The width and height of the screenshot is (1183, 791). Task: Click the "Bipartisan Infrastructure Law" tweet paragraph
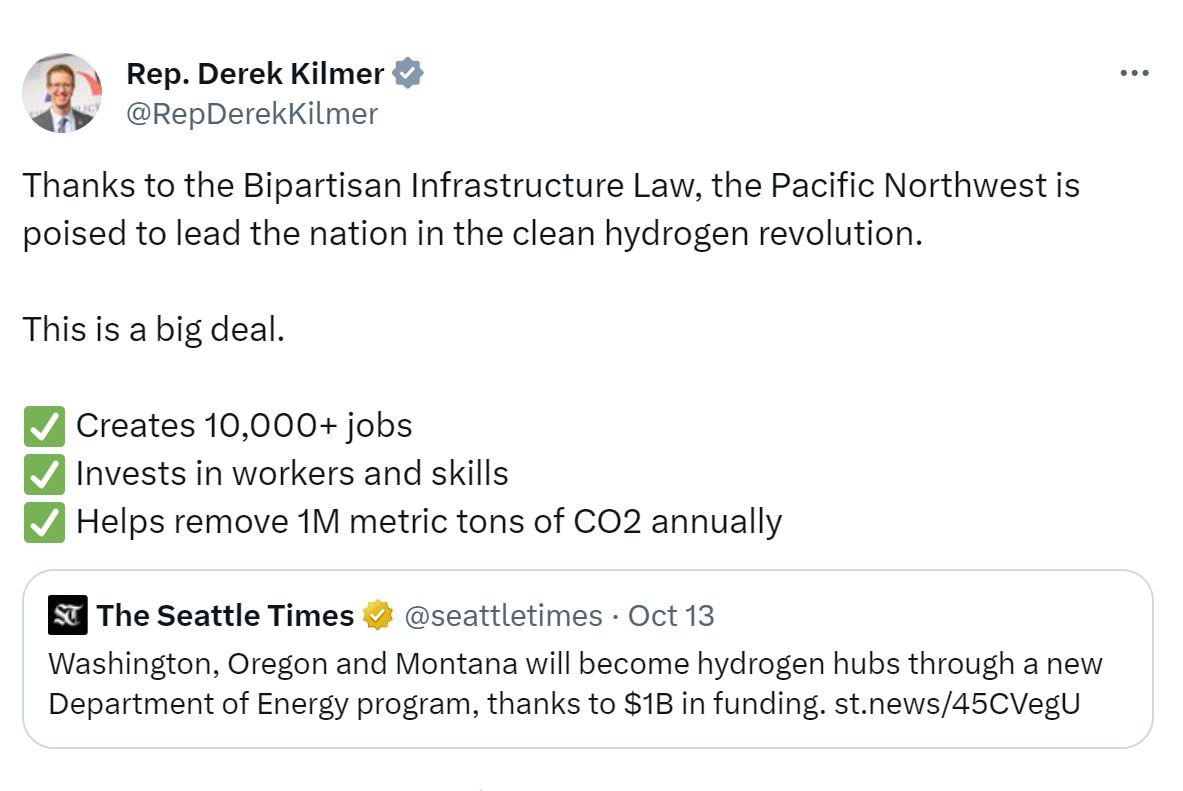point(550,209)
